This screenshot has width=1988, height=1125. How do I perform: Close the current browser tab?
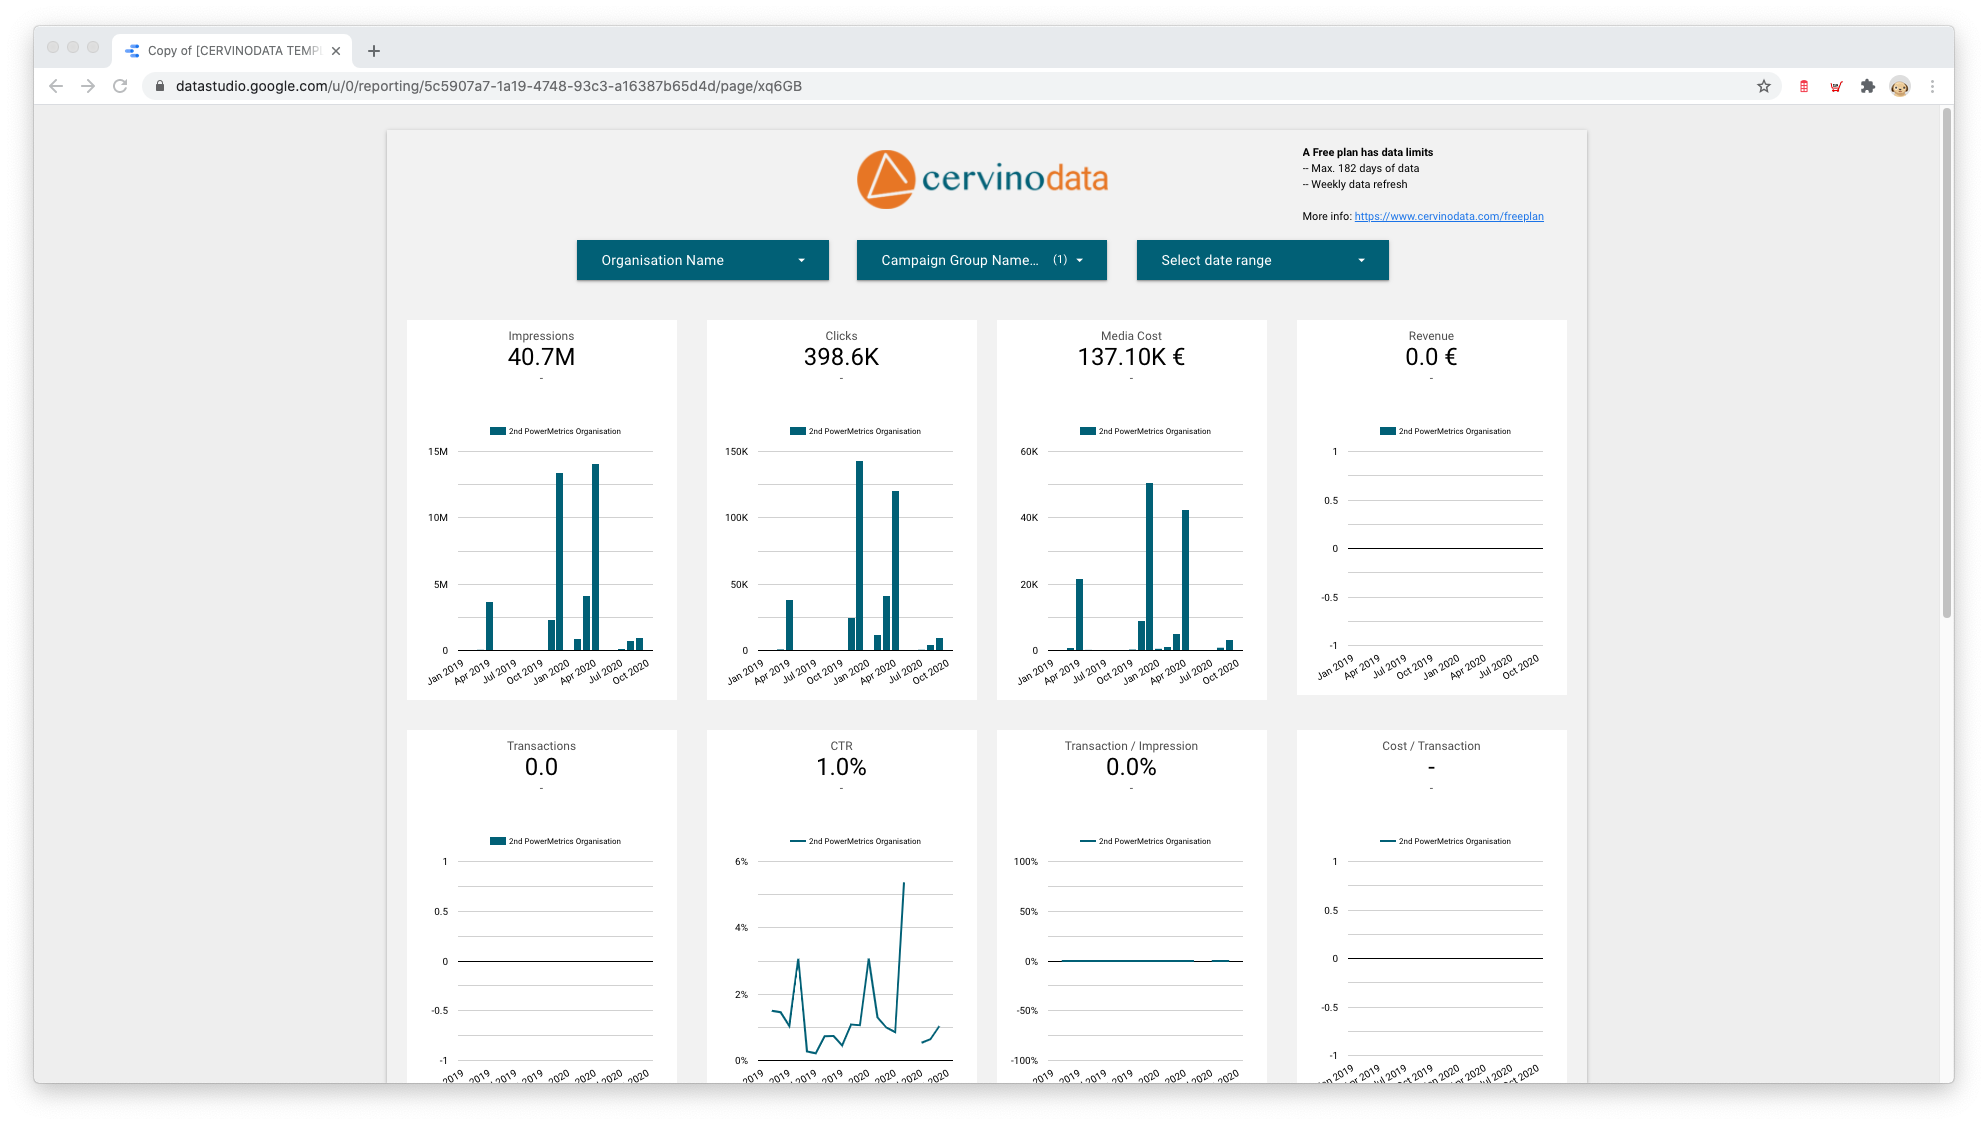point(336,50)
